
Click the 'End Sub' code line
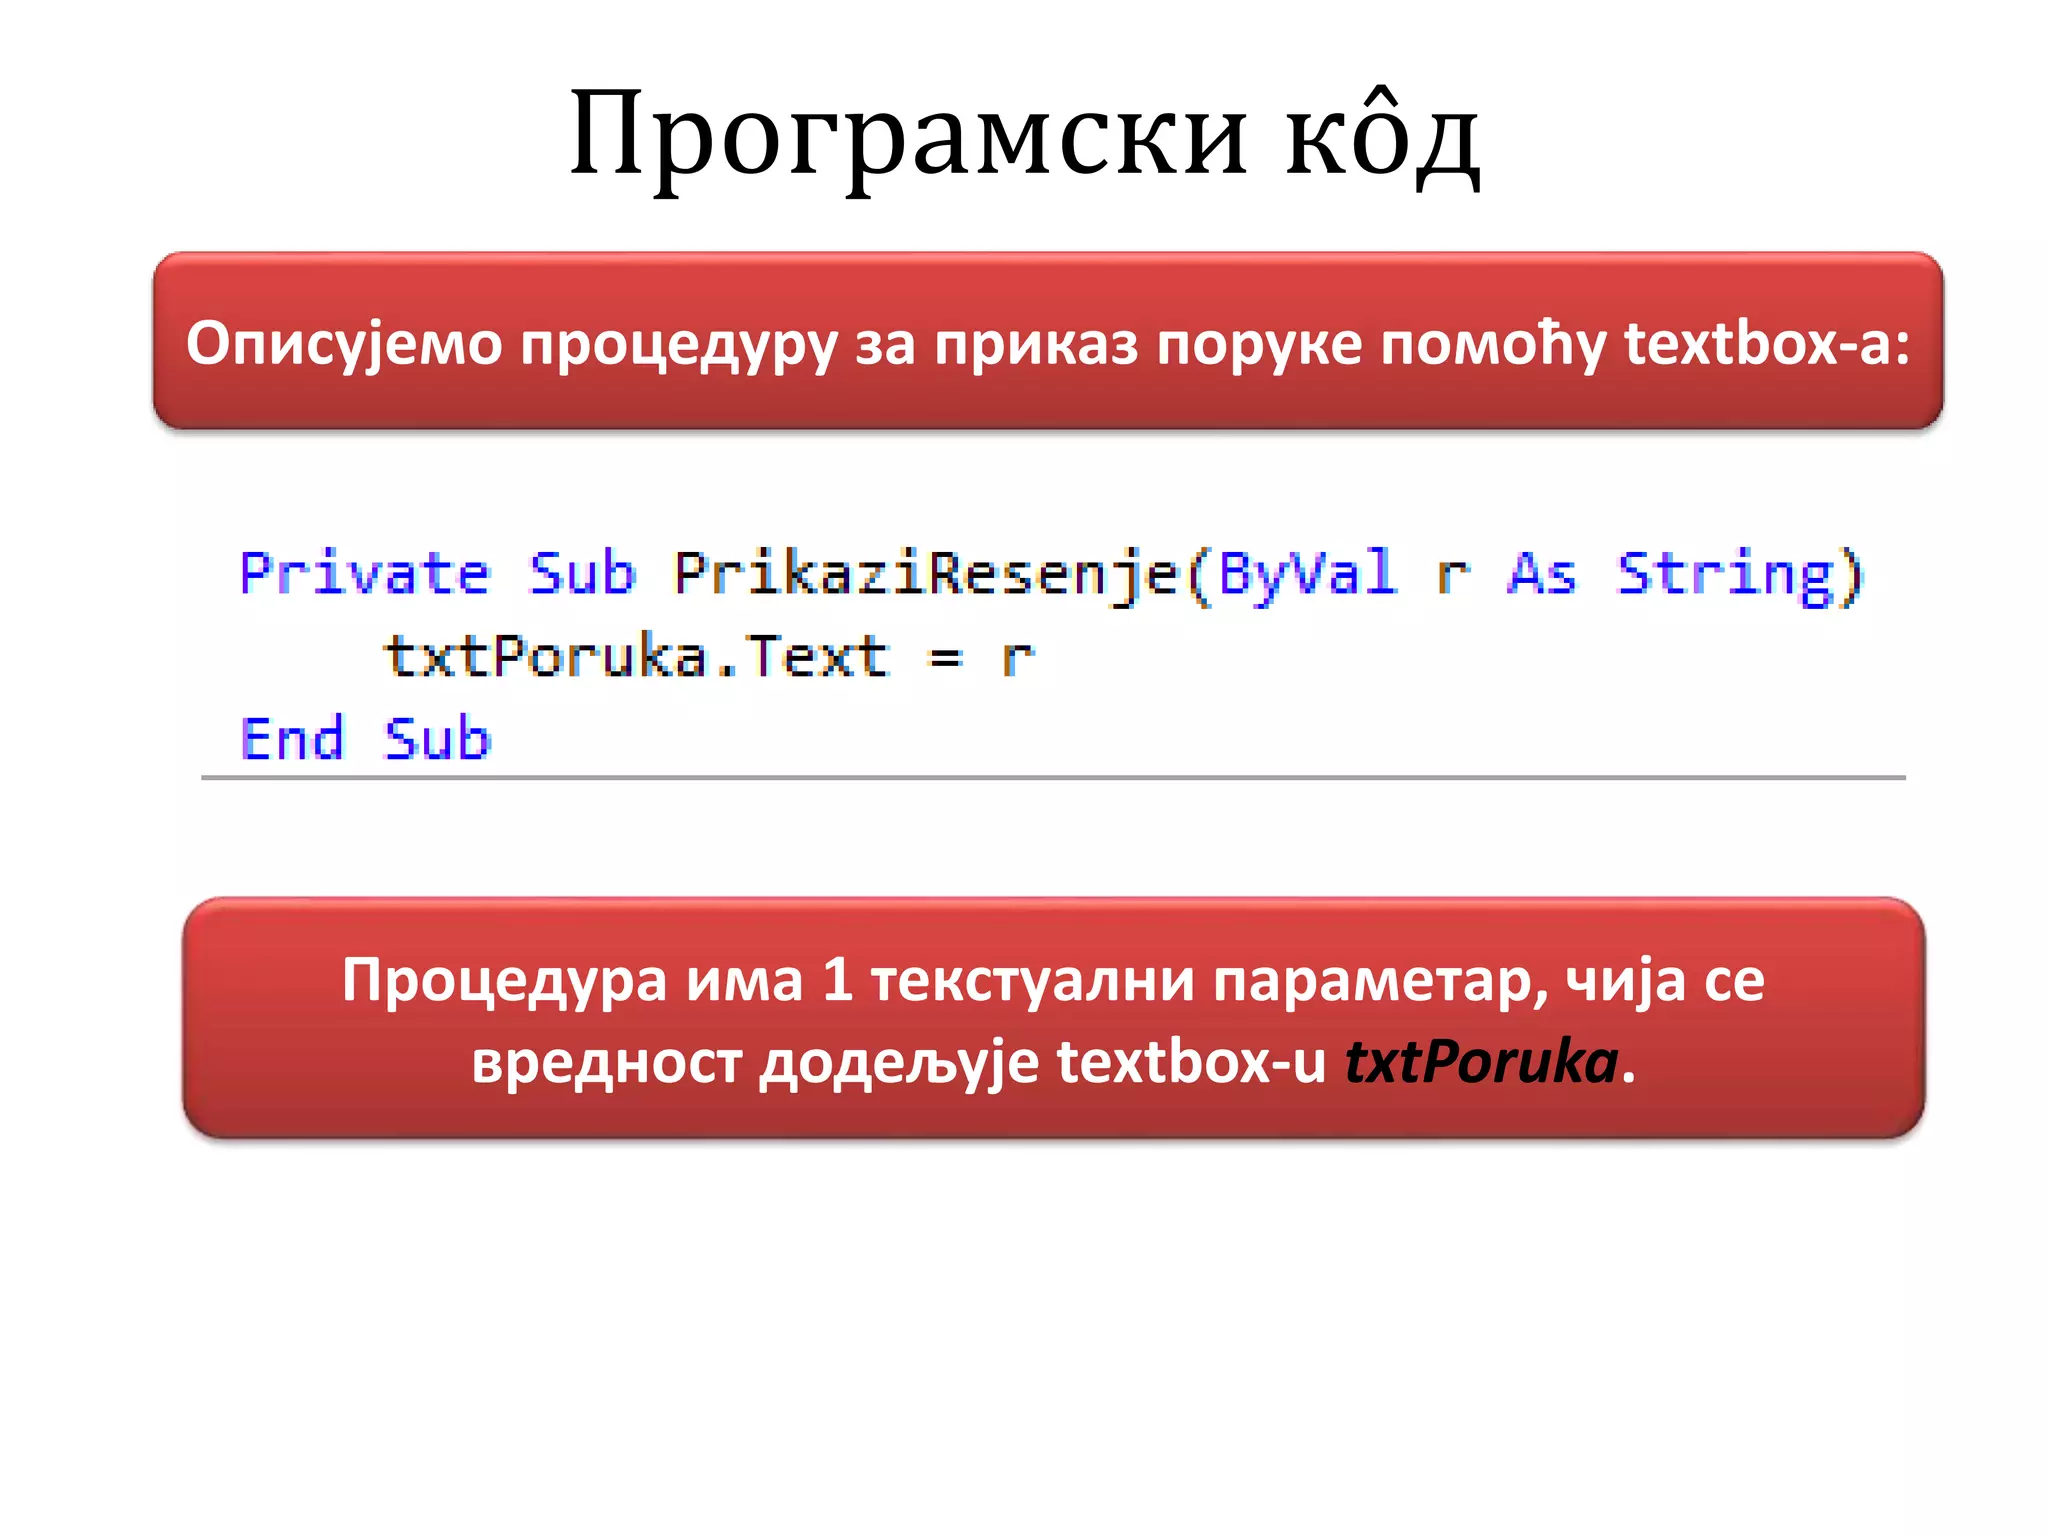366,739
